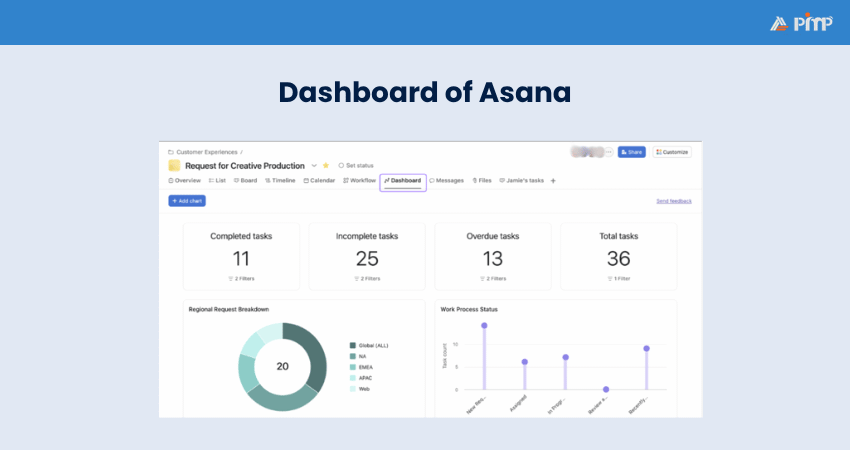Click the APAC legend swatch
Screen dimensions: 850x450
click(353, 378)
